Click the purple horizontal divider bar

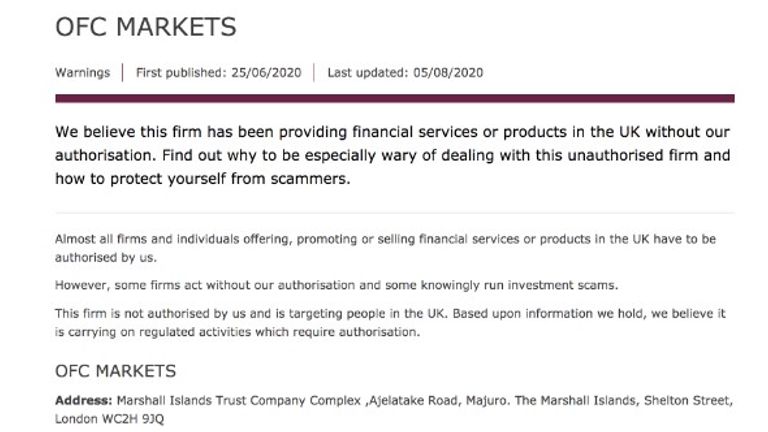[x=395, y=98]
